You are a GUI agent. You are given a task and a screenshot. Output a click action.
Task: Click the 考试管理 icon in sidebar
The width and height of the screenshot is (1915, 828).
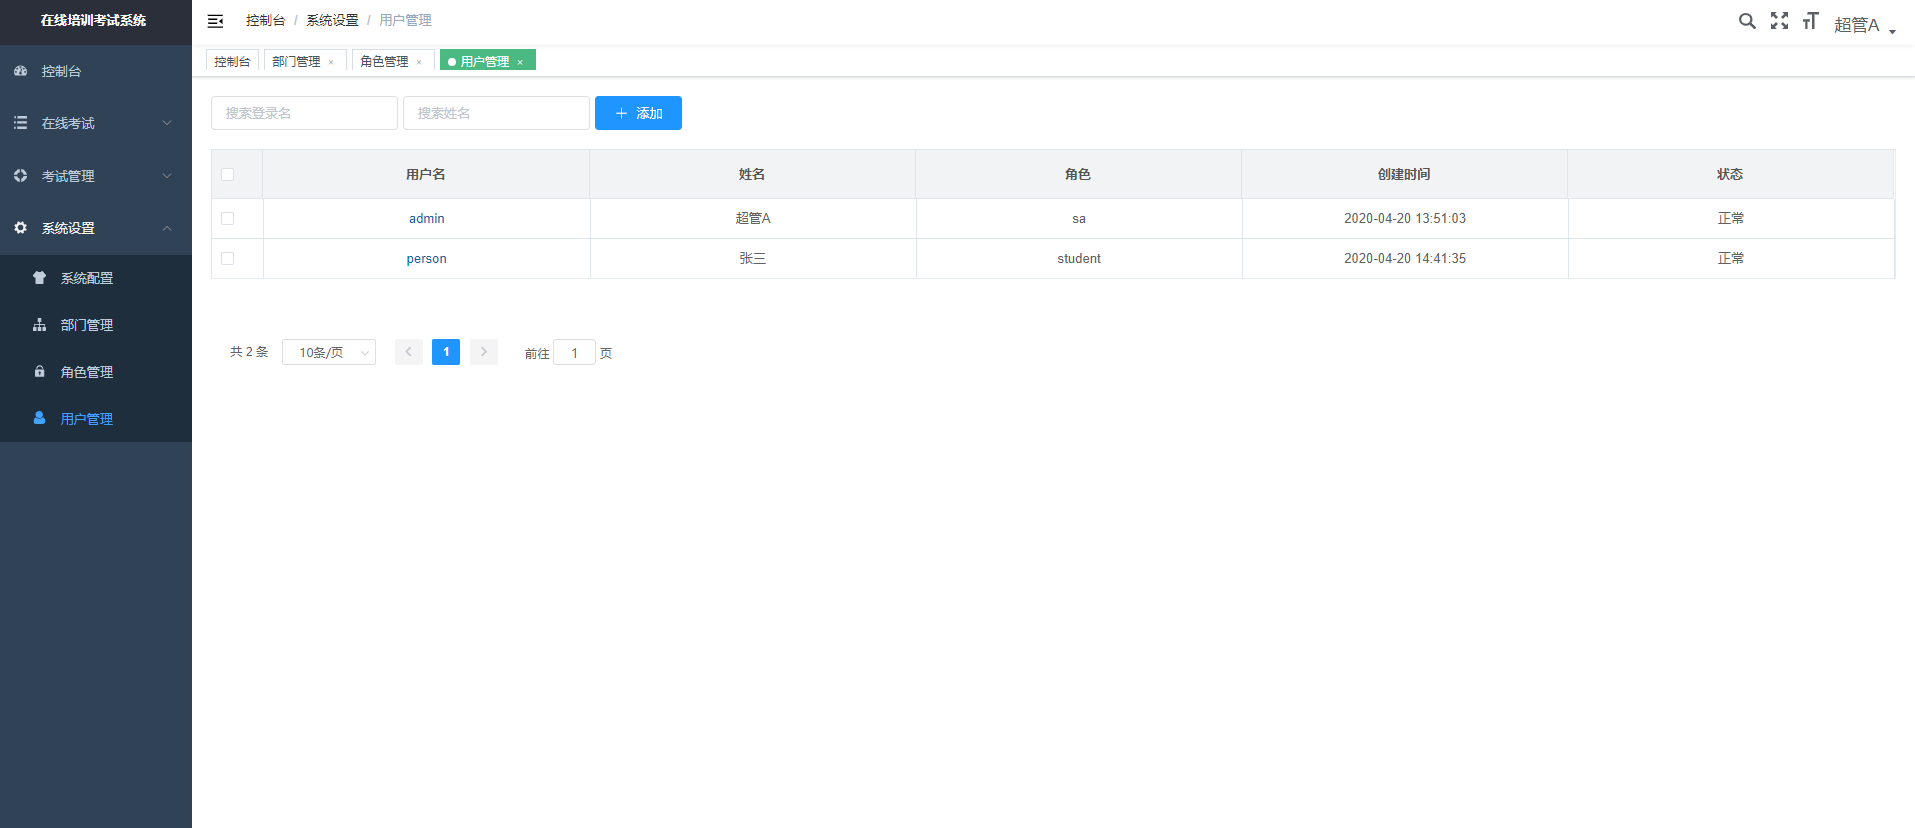[21, 175]
